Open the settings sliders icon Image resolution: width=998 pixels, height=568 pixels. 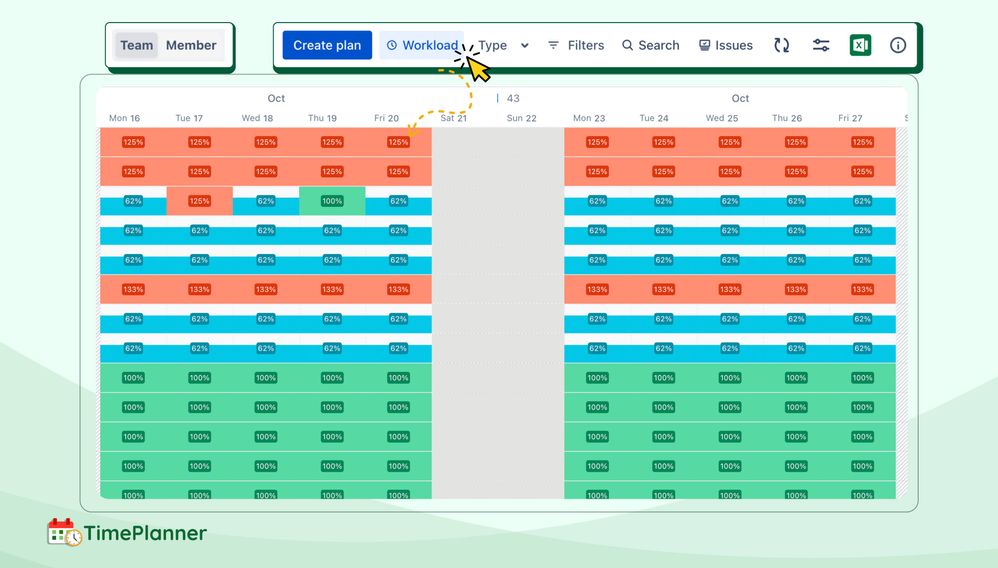(x=821, y=45)
